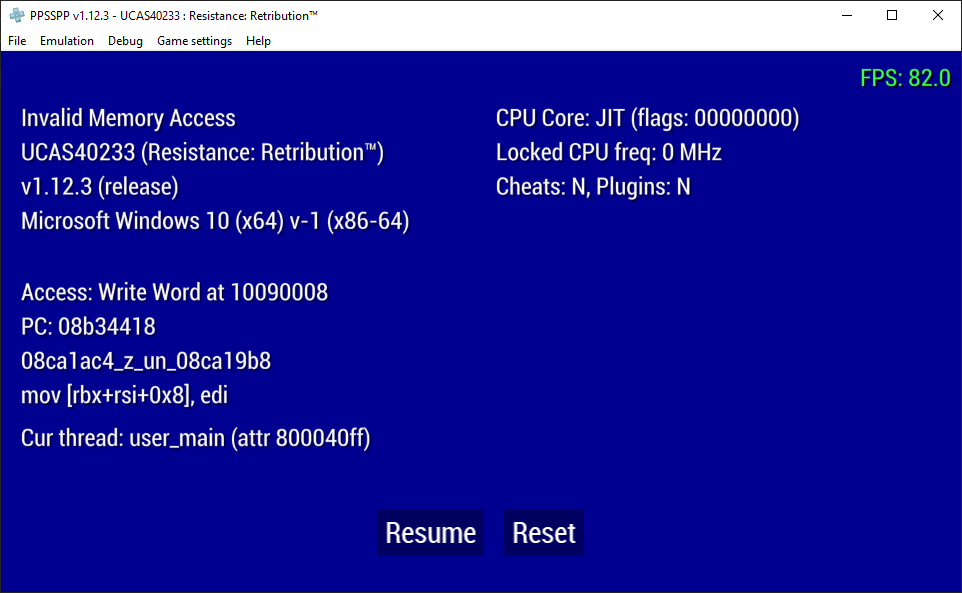
Task: Click the 'Invalid Memory Access' heading
Action: (x=128, y=118)
